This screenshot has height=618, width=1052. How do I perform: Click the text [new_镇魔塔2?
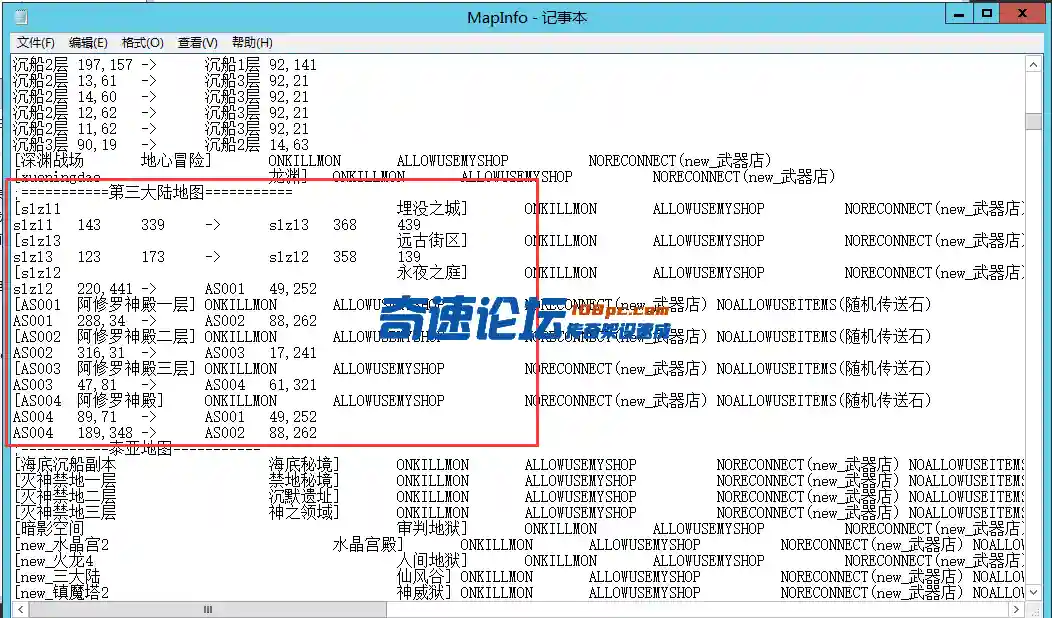(61, 593)
